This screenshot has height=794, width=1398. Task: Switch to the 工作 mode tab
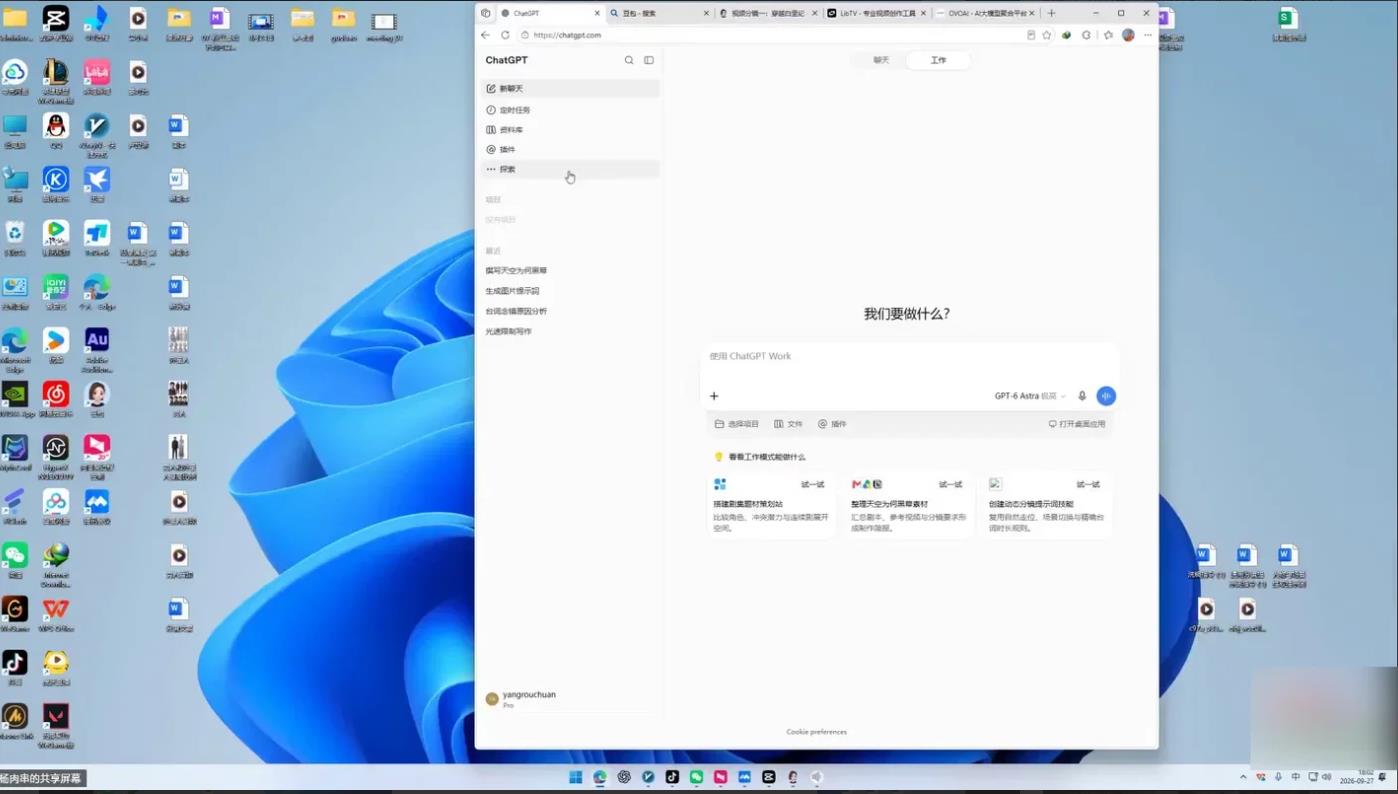(x=938, y=60)
